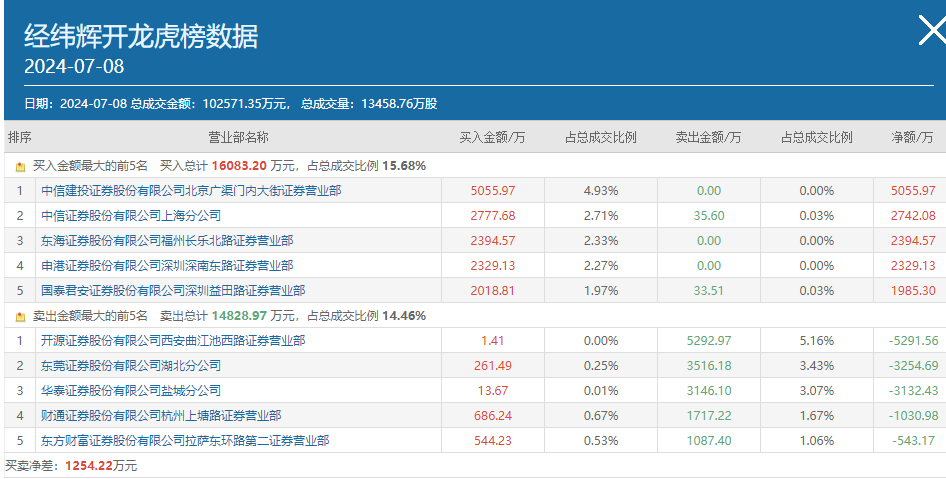Viewport: 946px width, 479px height.
Task: Select buy amount value 2777.68
Action: point(493,215)
